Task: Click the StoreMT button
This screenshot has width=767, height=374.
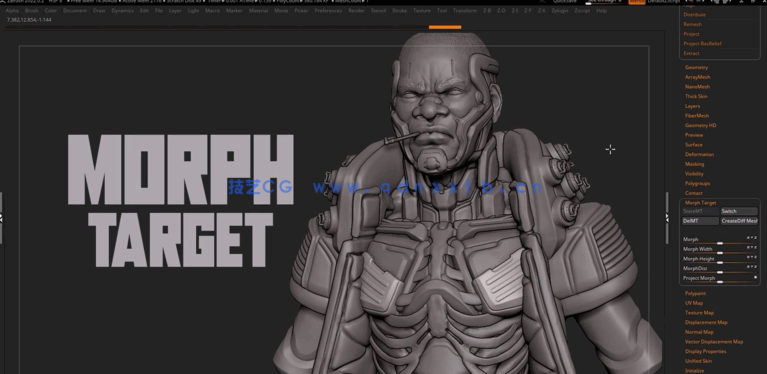Action: tap(700, 211)
